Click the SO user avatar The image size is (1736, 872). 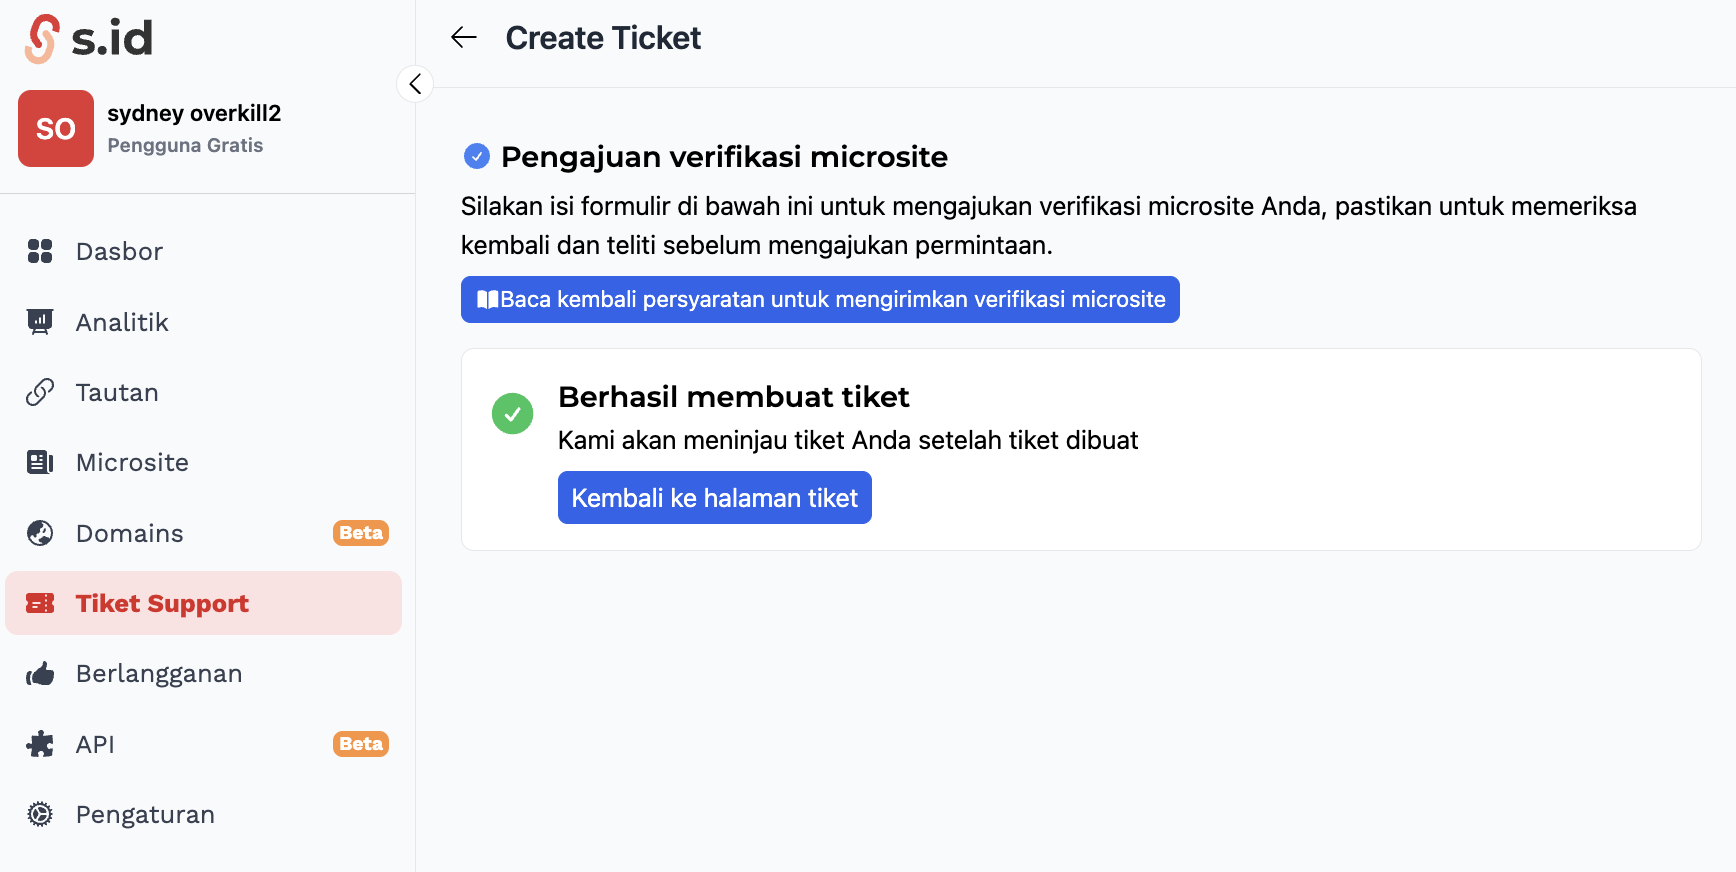pyautogui.click(x=56, y=128)
